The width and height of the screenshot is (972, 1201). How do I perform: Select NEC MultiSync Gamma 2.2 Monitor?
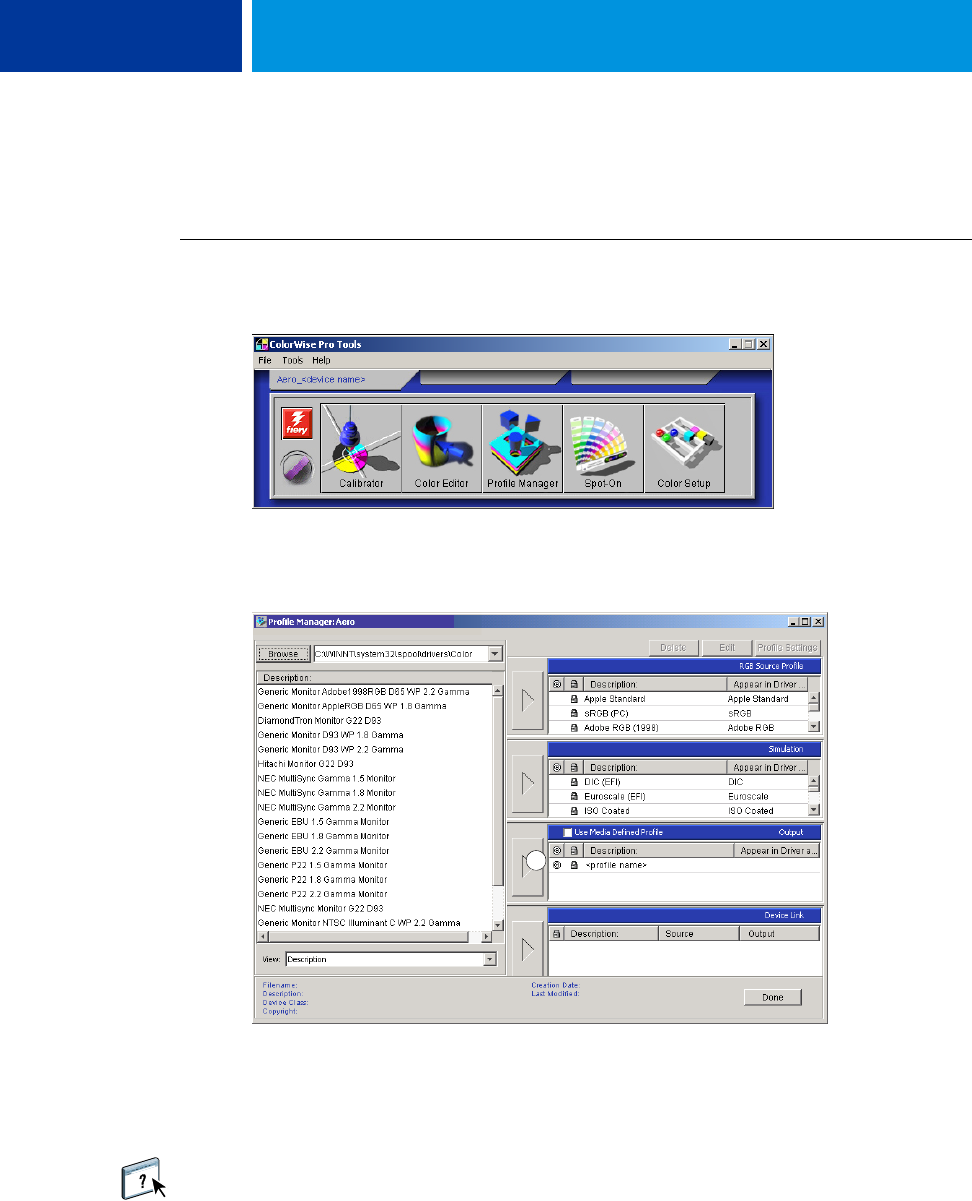(326, 807)
